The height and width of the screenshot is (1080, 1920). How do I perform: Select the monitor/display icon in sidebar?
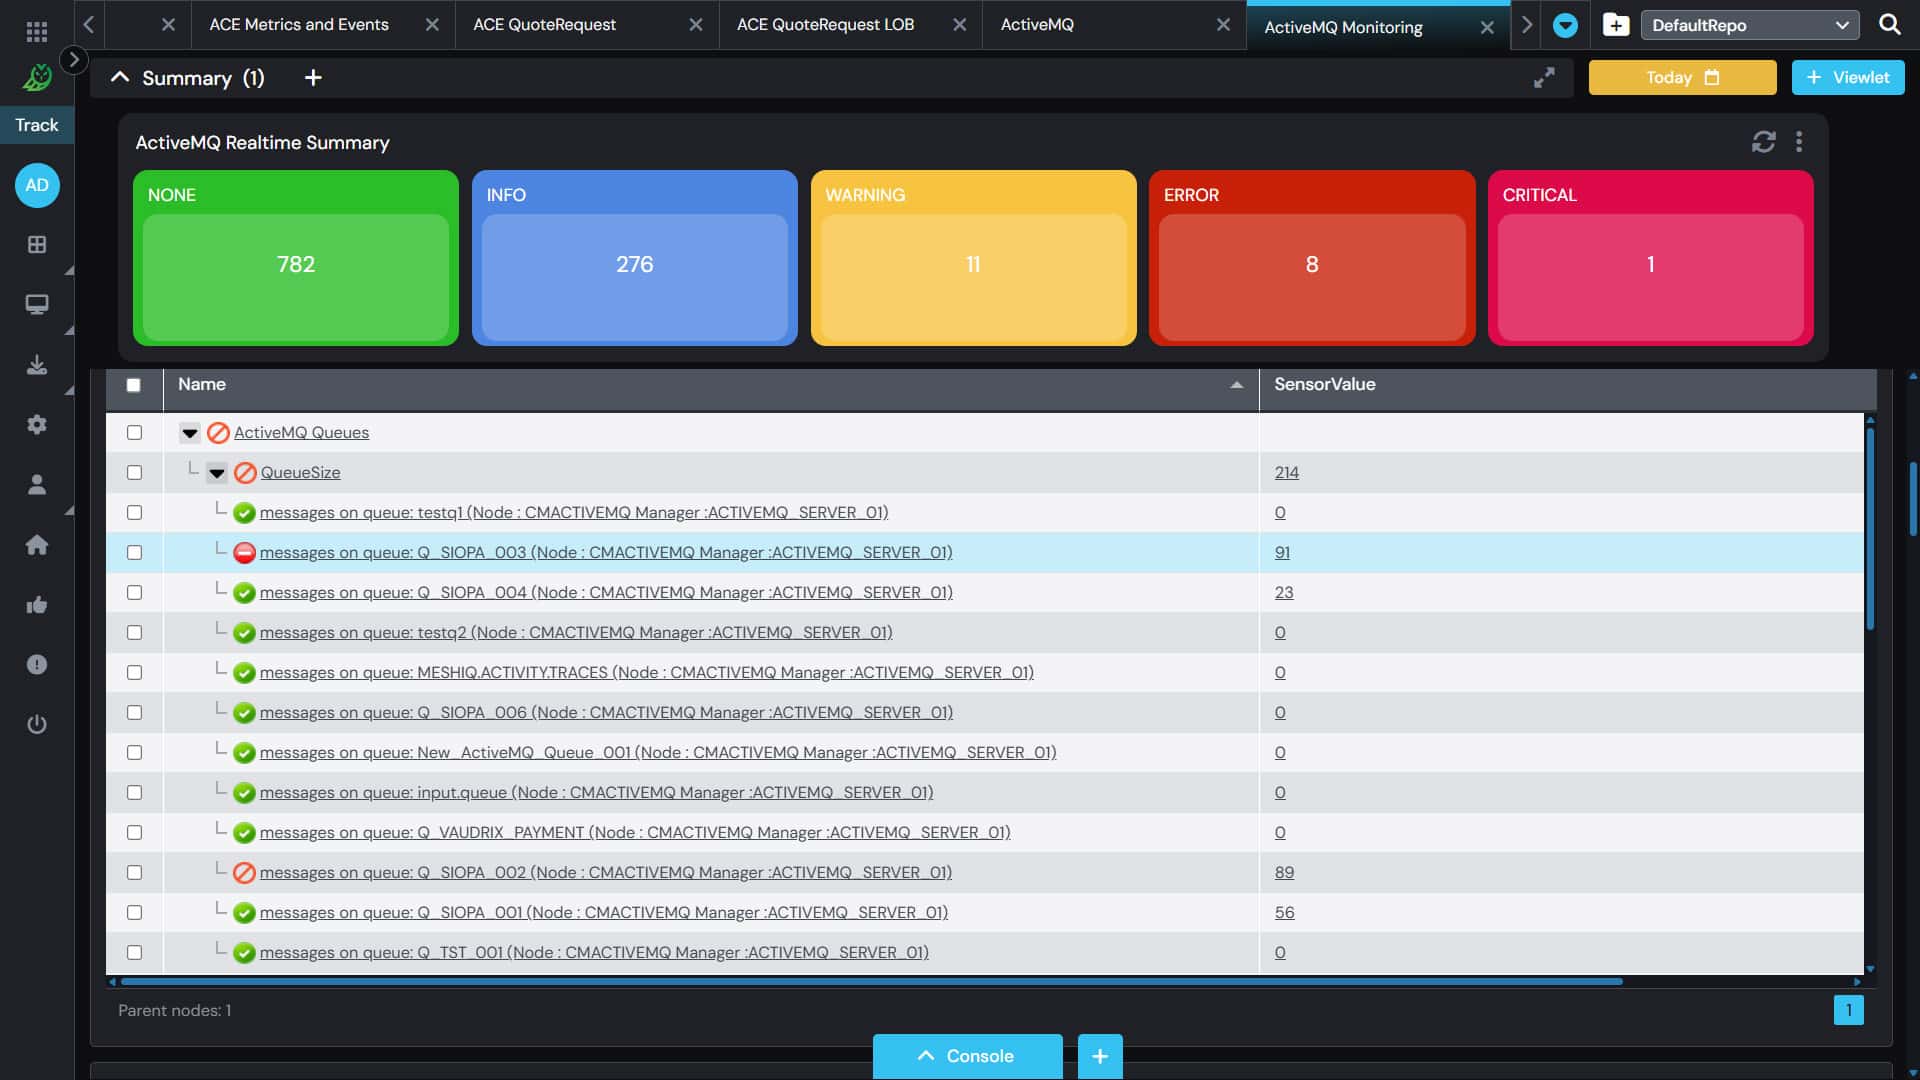pos(37,304)
